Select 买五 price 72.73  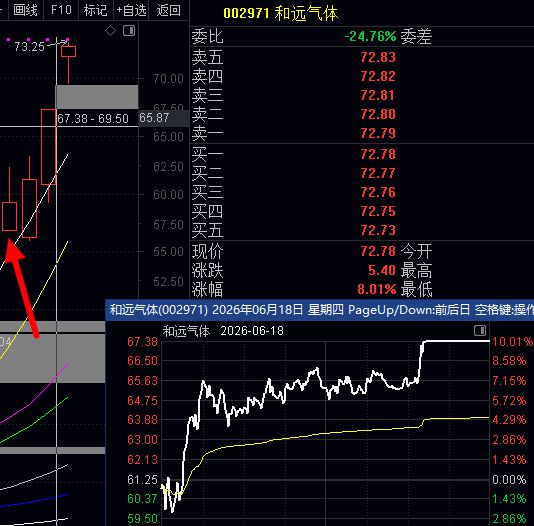tap(378, 230)
